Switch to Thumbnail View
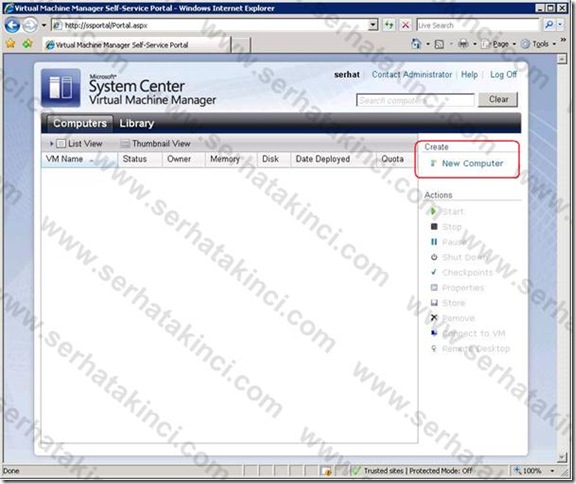576x484 pixels. [x=156, y=144]
